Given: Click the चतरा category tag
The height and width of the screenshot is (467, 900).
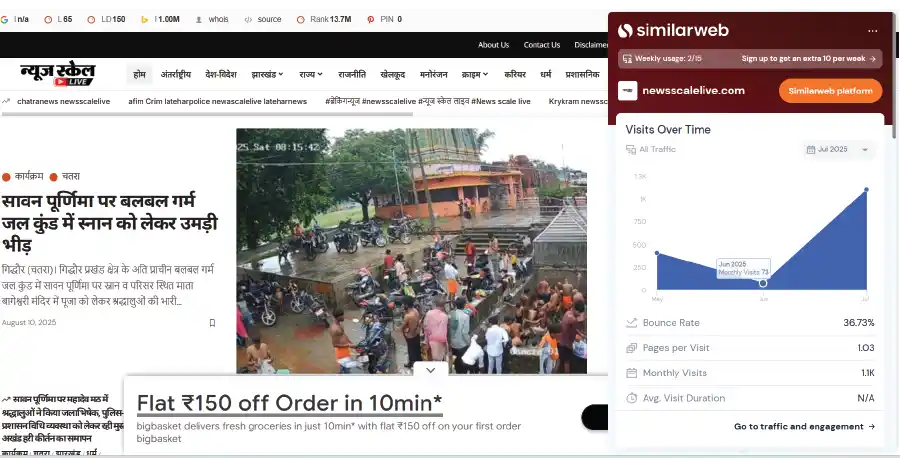Looking at the screenshot, I should (71, 177).
